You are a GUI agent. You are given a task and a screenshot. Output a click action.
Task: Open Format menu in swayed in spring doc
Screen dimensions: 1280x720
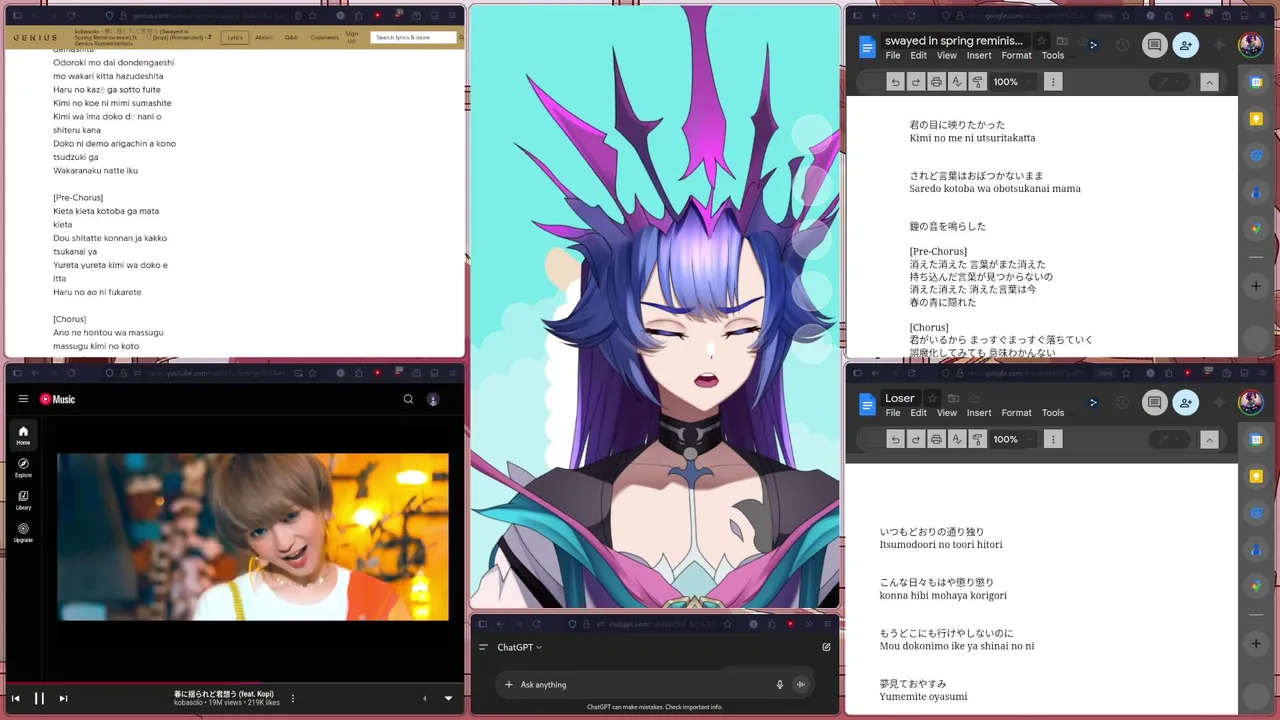tap(1016, 55)
